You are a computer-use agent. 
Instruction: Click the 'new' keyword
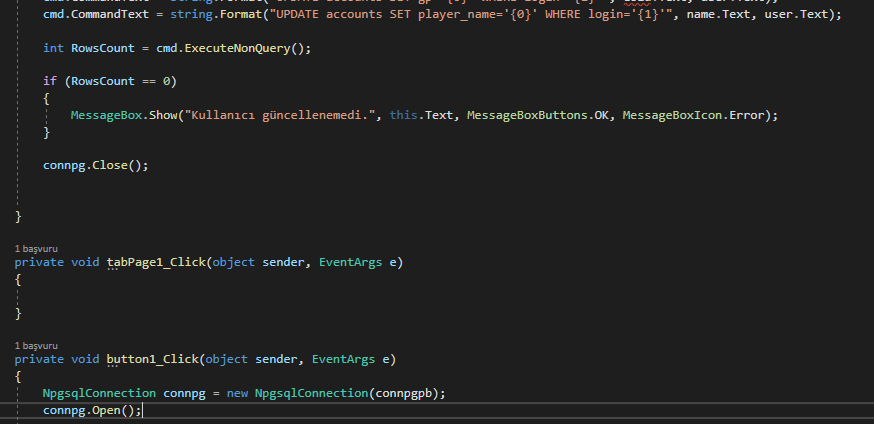[237, 393]
